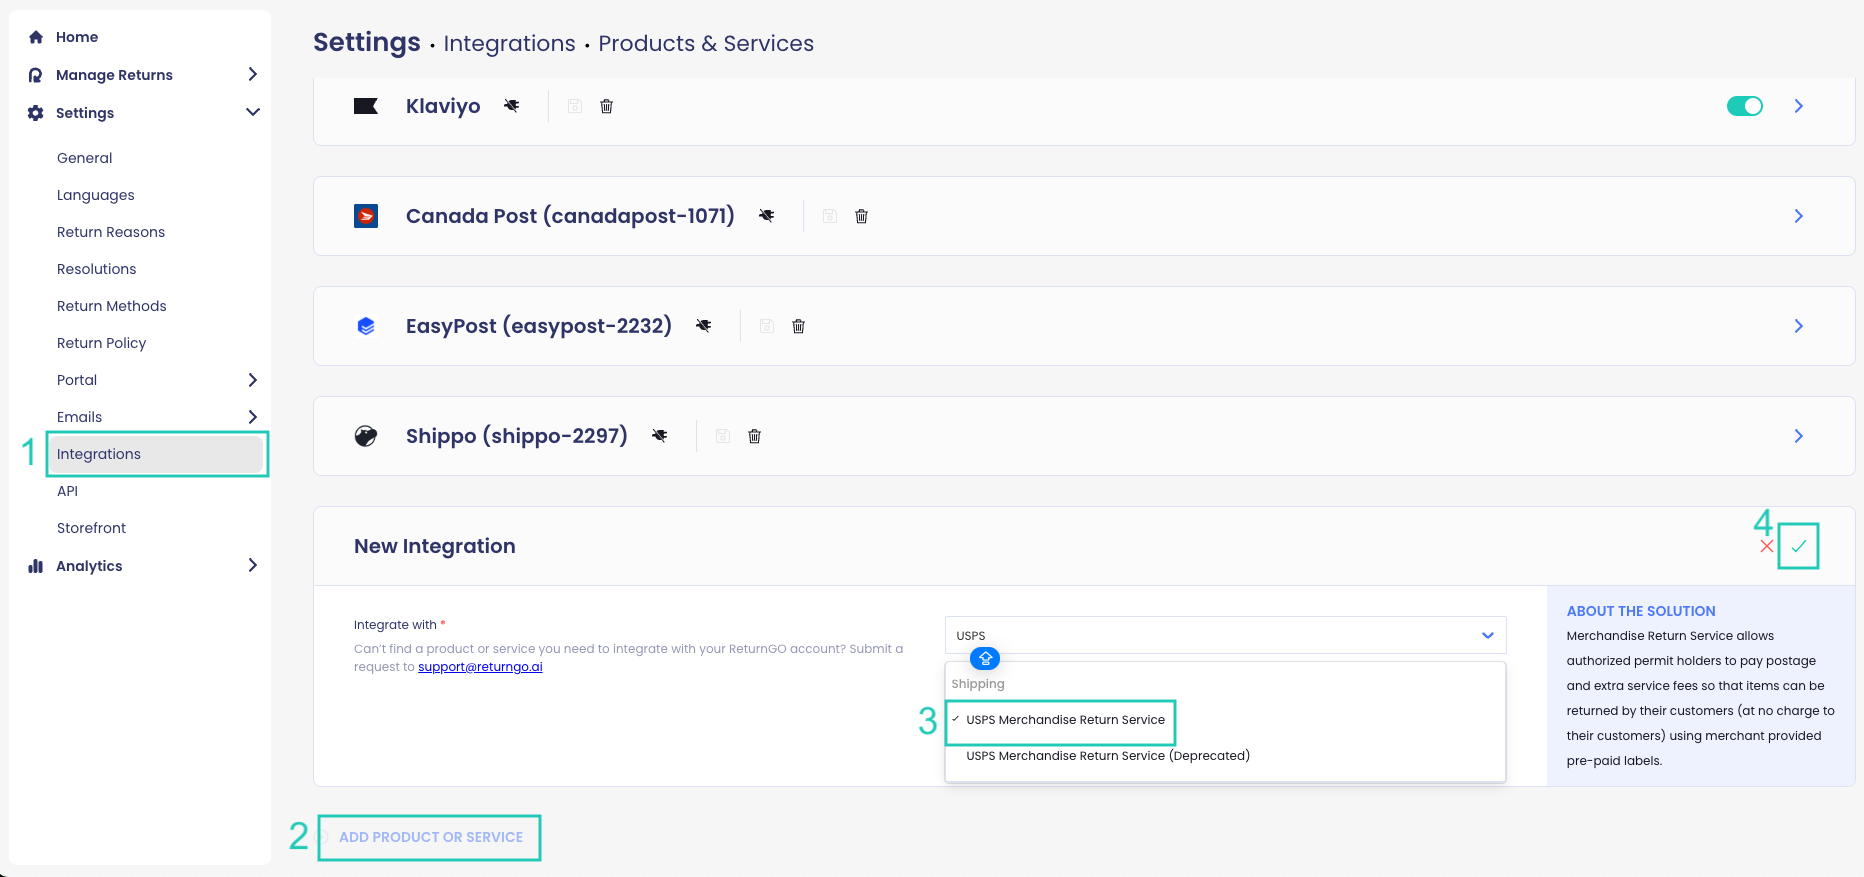The image size is (1864, 877).
Task: Open Return Policy settings
Action: tap(102, 343)
